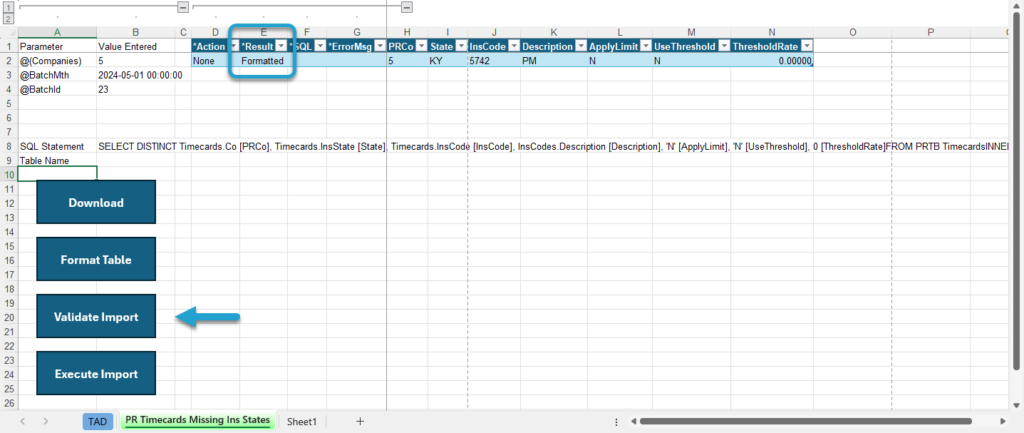Collapse the second column group minus button
Image resolution: width=1024 pixels, height=433 pixels.
[x=407, y=7]
